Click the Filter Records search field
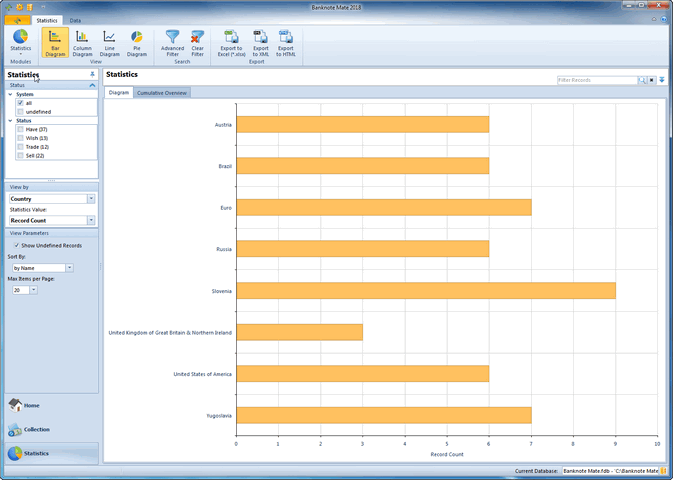 (596, 79)
